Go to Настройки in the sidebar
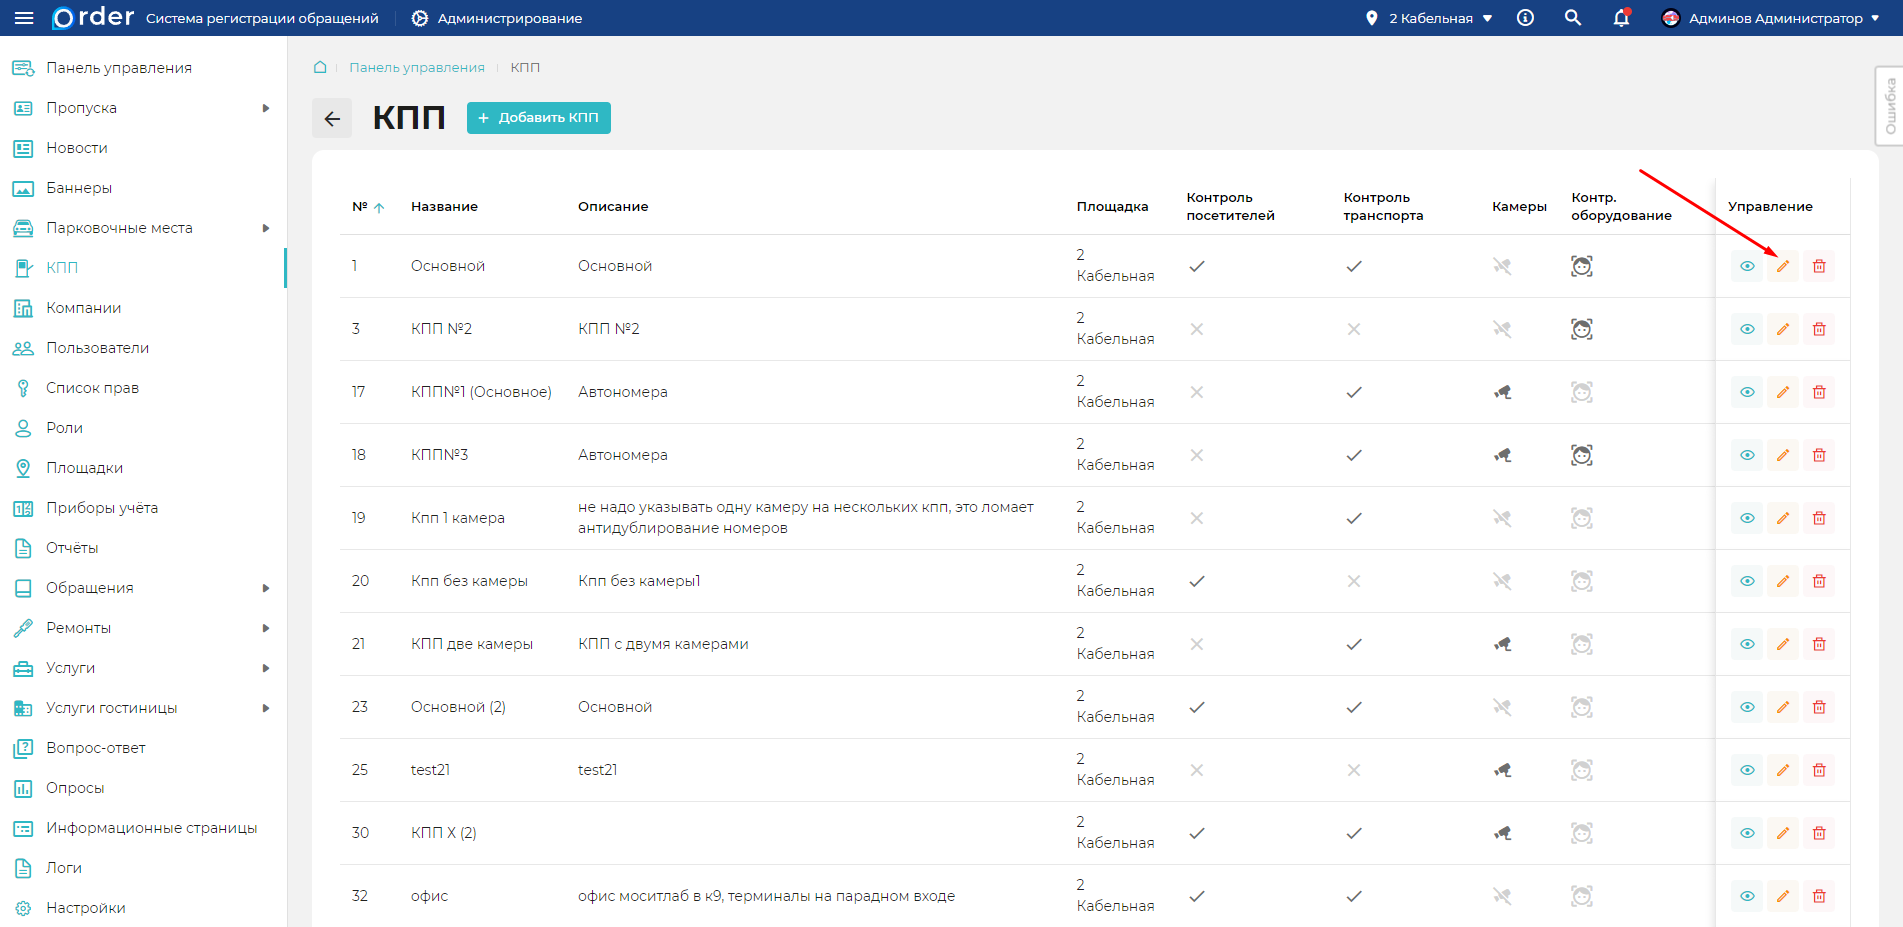Screen dimensions: 1903x927 pos(85,908)
